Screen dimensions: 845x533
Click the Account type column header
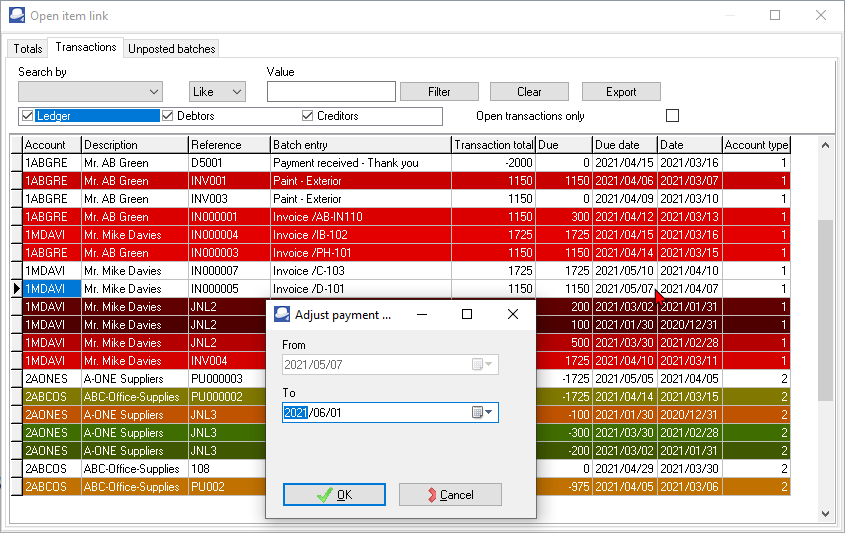tap(756, 145)
